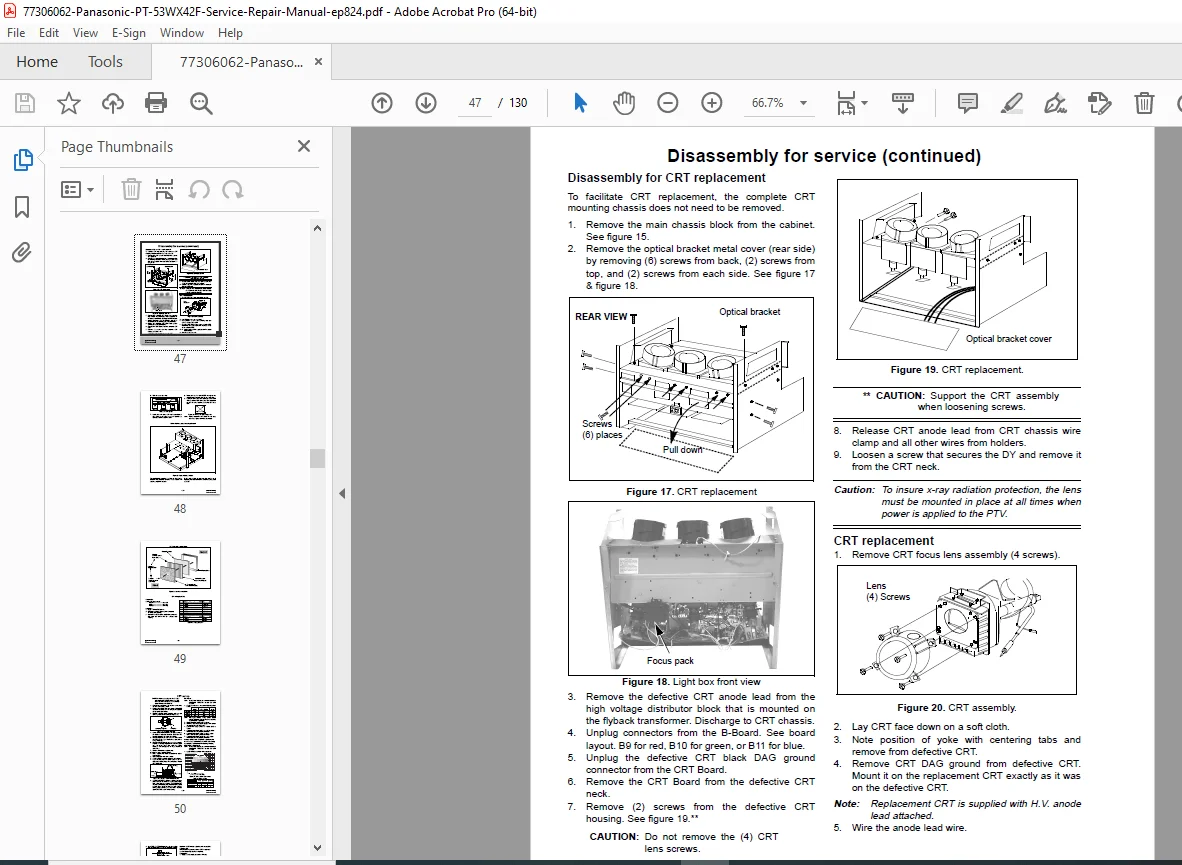1182x865 pixels.
Task: Switch to the Home tab
Action: coord(37,62)
